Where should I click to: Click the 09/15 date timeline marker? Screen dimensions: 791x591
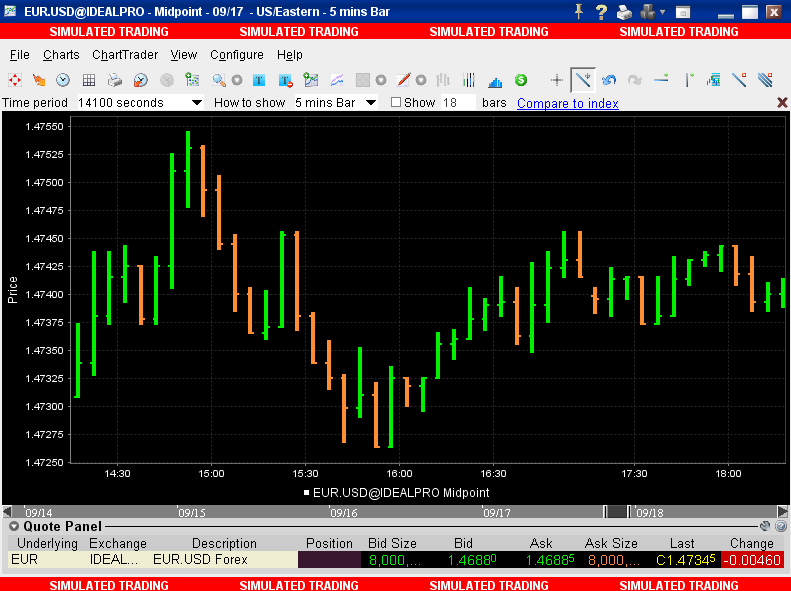pyautogui.click(x=192, y=513)
